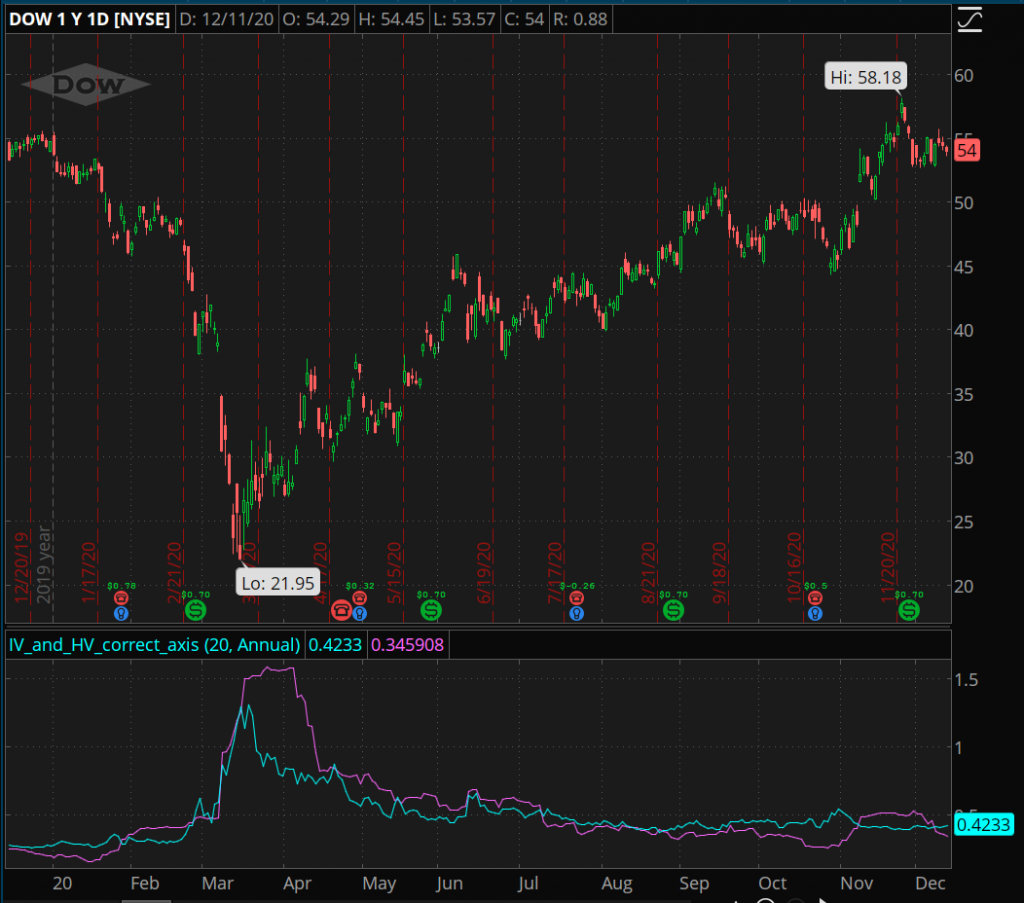Screen dimensions: 1024x903
Task: Click the green dividend icon in late November
Action: pyautogui.click(x=909, y=610)
